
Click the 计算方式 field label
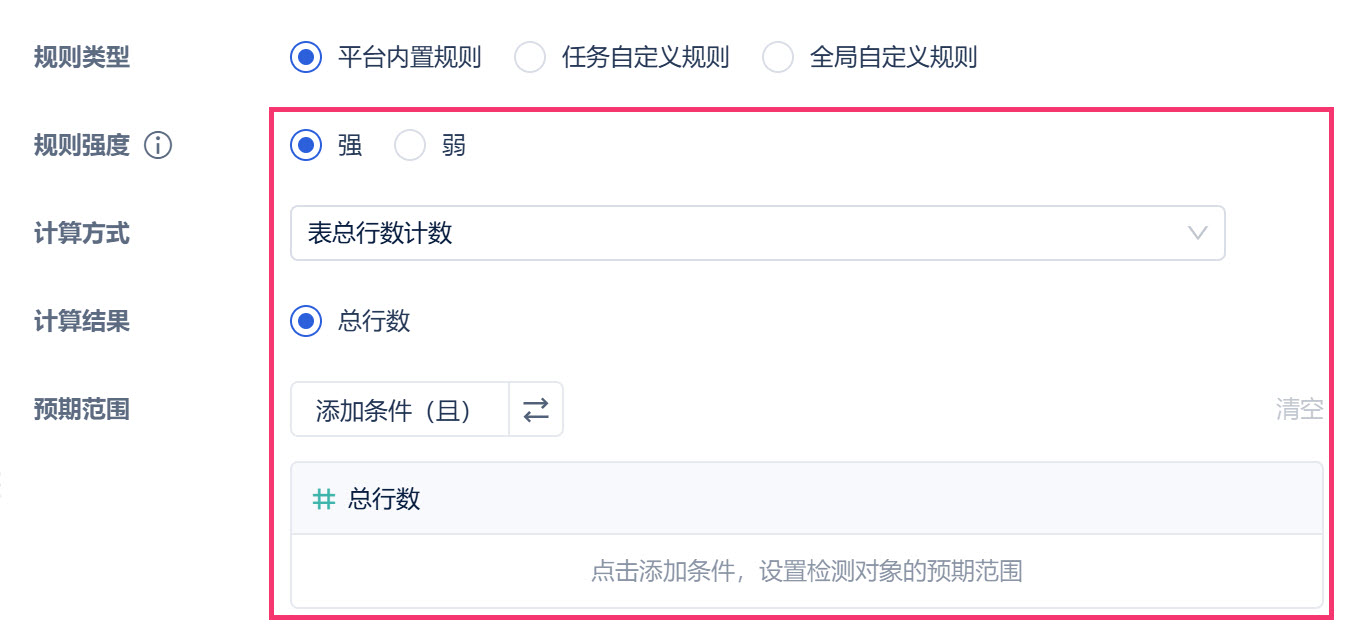coord(82,234)
